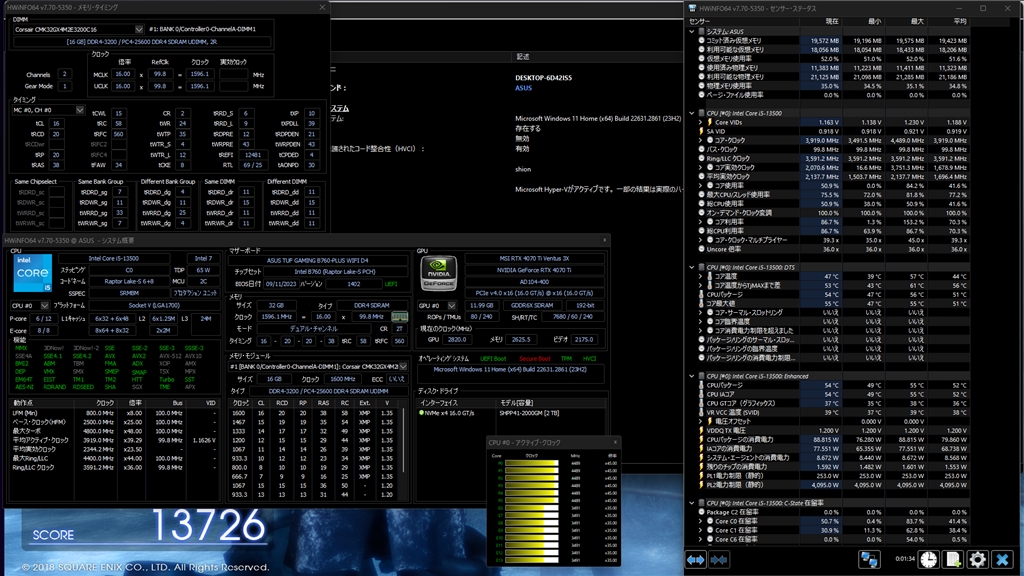This screenshot has height=576, width=1024.
Task: Click the green memory module icon beside 99.8 MHz
Action: point(400,317)
